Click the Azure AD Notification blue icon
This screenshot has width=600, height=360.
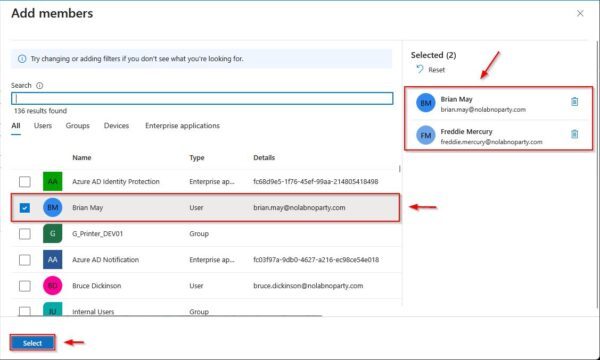52,259
